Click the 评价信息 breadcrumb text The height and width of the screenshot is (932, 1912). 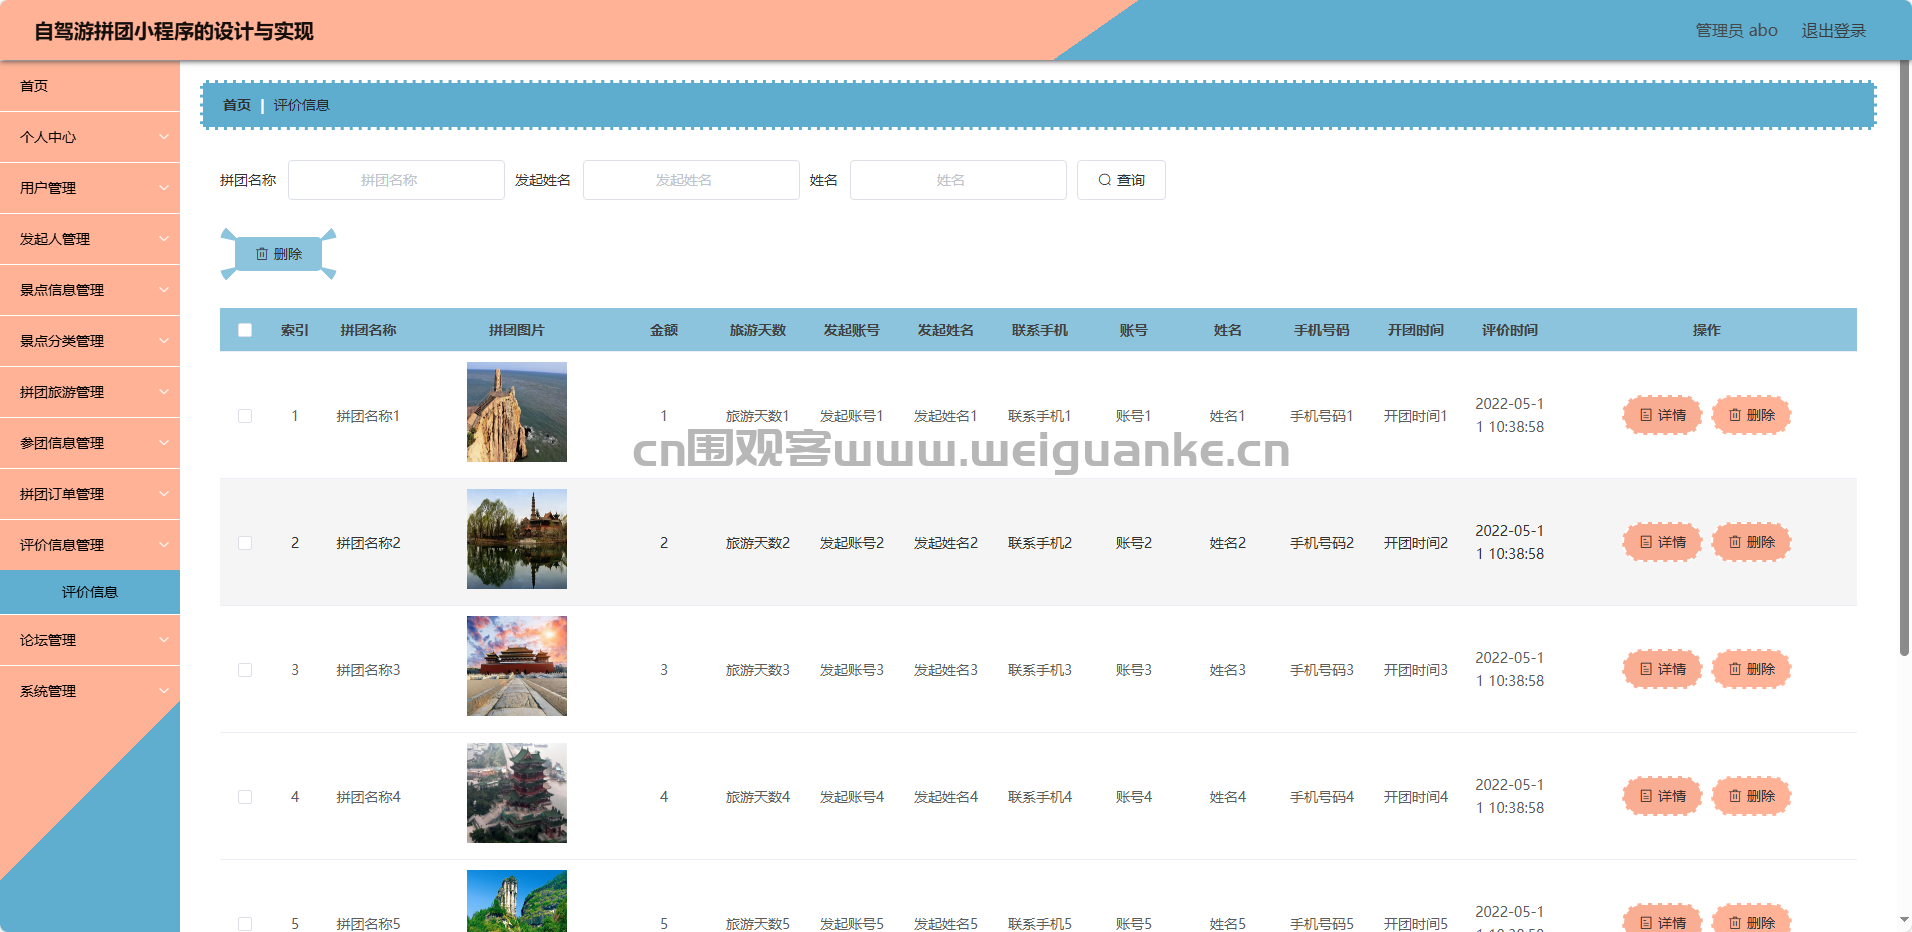coord(302,105)
